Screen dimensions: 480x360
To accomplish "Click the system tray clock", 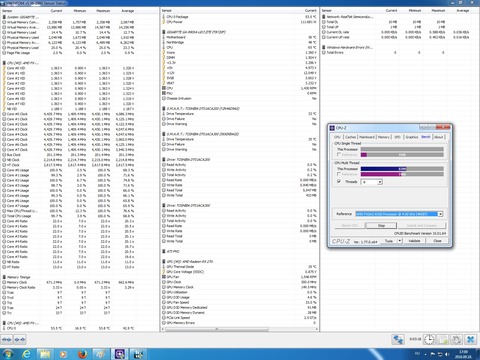I will point(464,354).
